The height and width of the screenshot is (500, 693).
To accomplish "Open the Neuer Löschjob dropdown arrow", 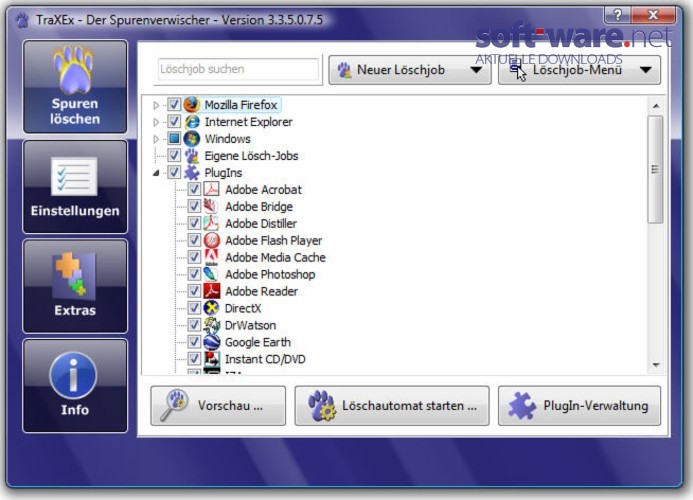I will [476, 70].
